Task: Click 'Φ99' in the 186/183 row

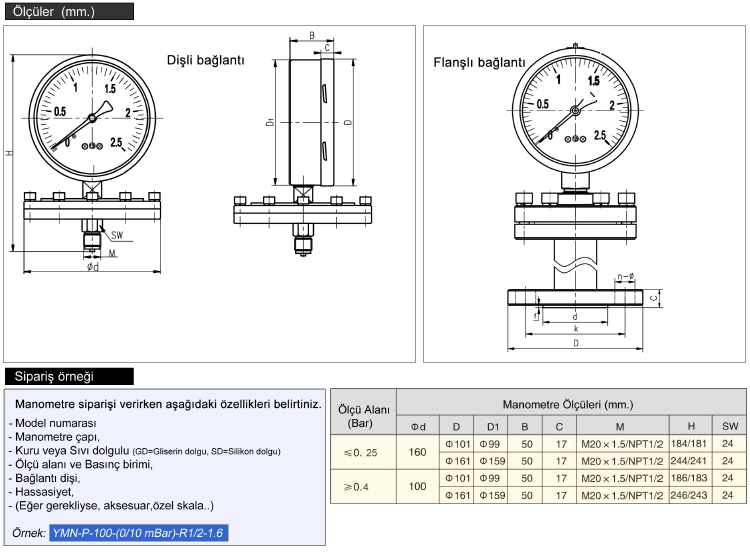Action: (489, 478)
